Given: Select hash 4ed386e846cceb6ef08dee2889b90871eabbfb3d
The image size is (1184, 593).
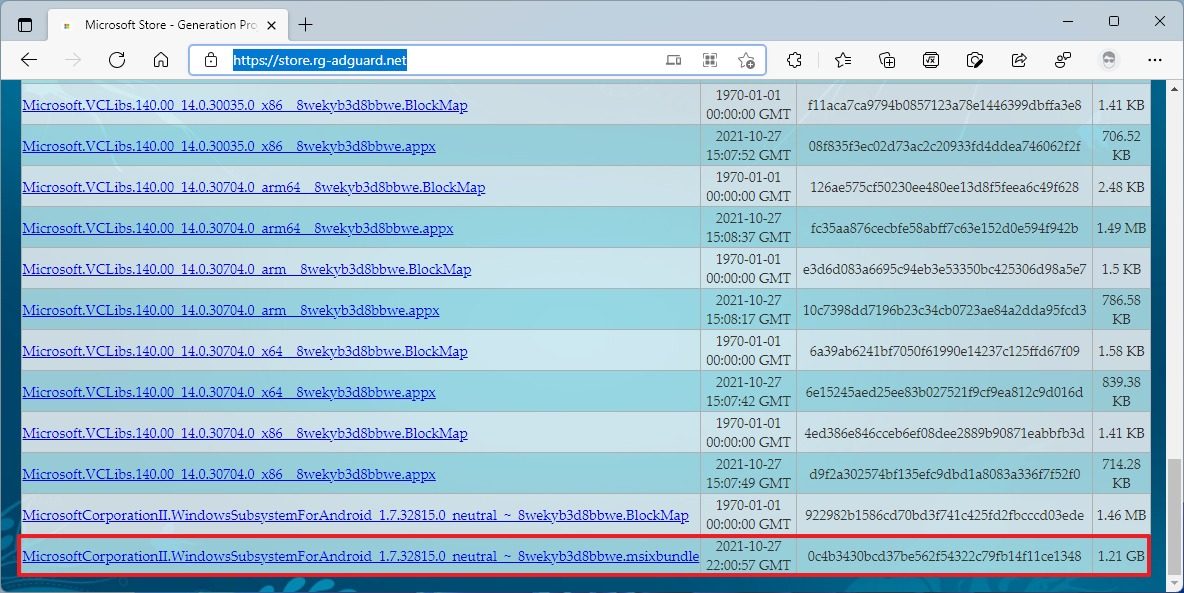Looking at the screenshot, I should [944, 433].
